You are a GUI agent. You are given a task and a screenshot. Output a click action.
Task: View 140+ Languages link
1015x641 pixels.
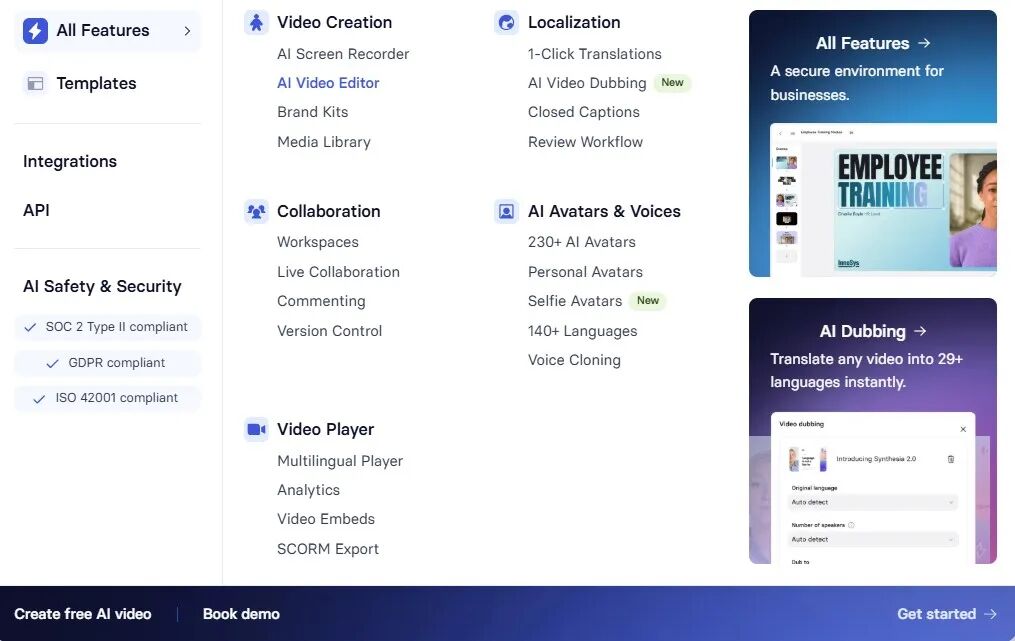[583, 331]
